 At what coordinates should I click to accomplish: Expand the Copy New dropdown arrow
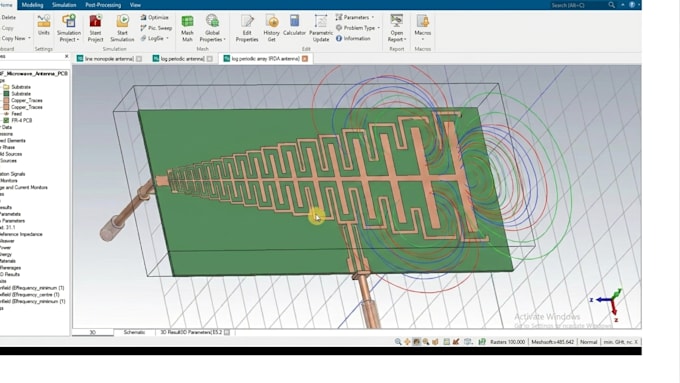29,38
